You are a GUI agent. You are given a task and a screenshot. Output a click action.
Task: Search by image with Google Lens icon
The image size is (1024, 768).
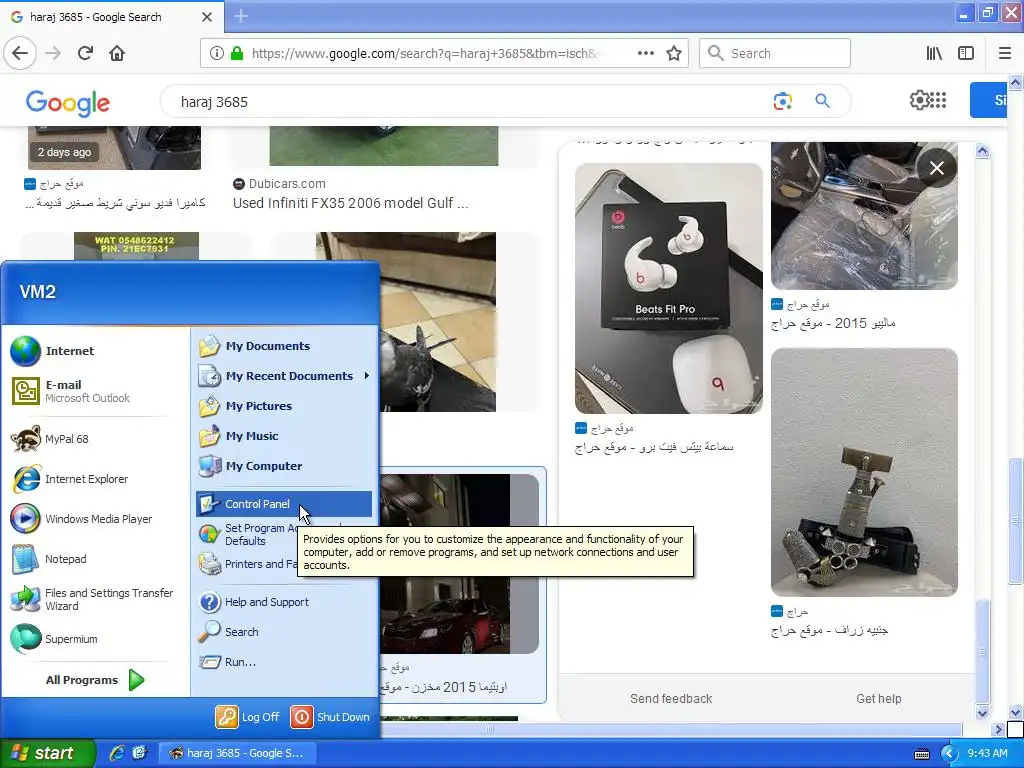782,101
